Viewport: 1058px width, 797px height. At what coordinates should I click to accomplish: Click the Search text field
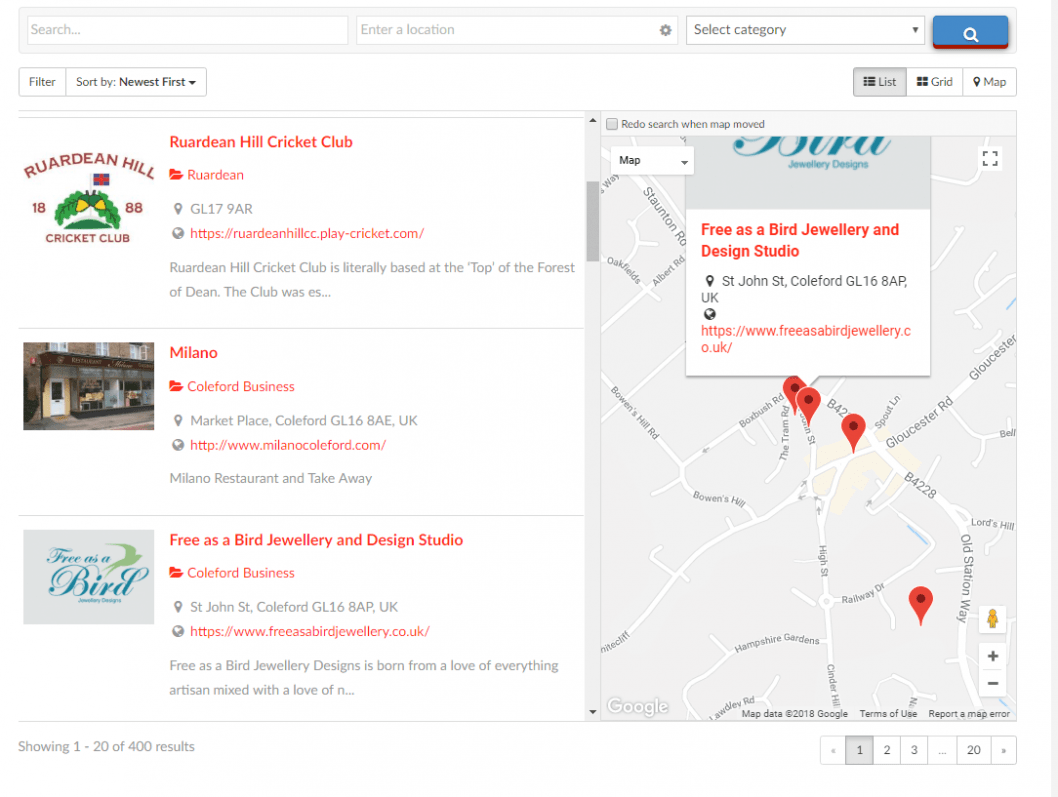pyautogui.click(x=188, y=30)
